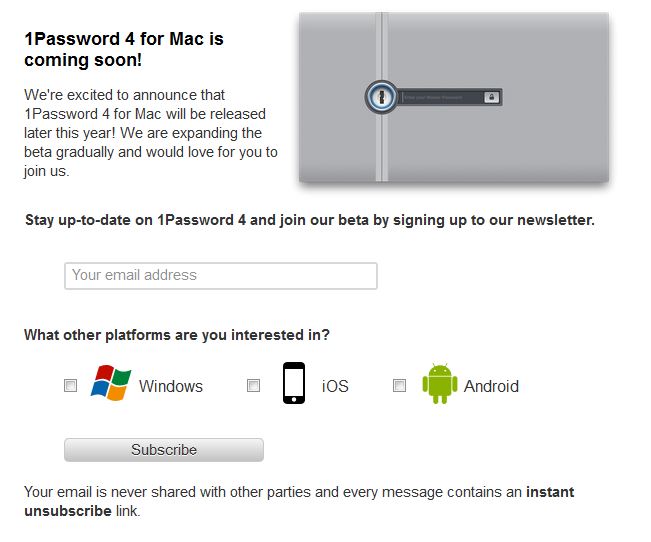651x542 pixels.
Task: Click the '1Password 4 for Mac is coming soon!' heading
Action: [124, 49]
